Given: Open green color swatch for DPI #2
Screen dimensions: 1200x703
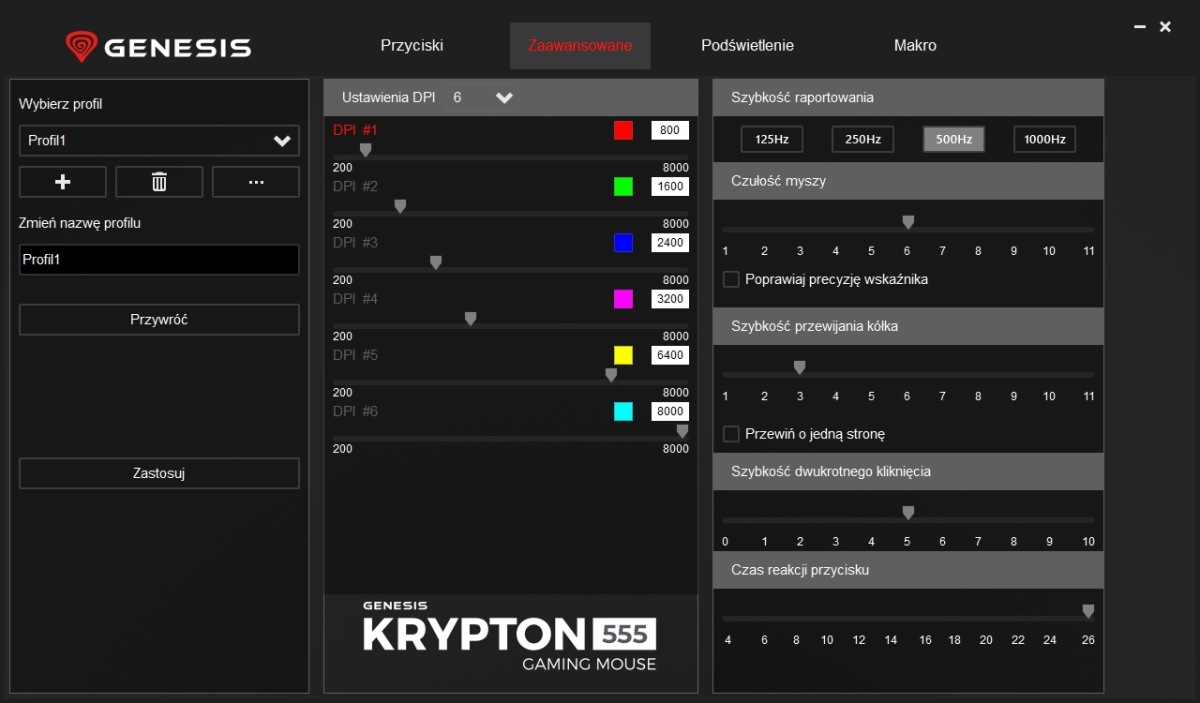Looking at the screenshot, I should [x=624, y=186].
